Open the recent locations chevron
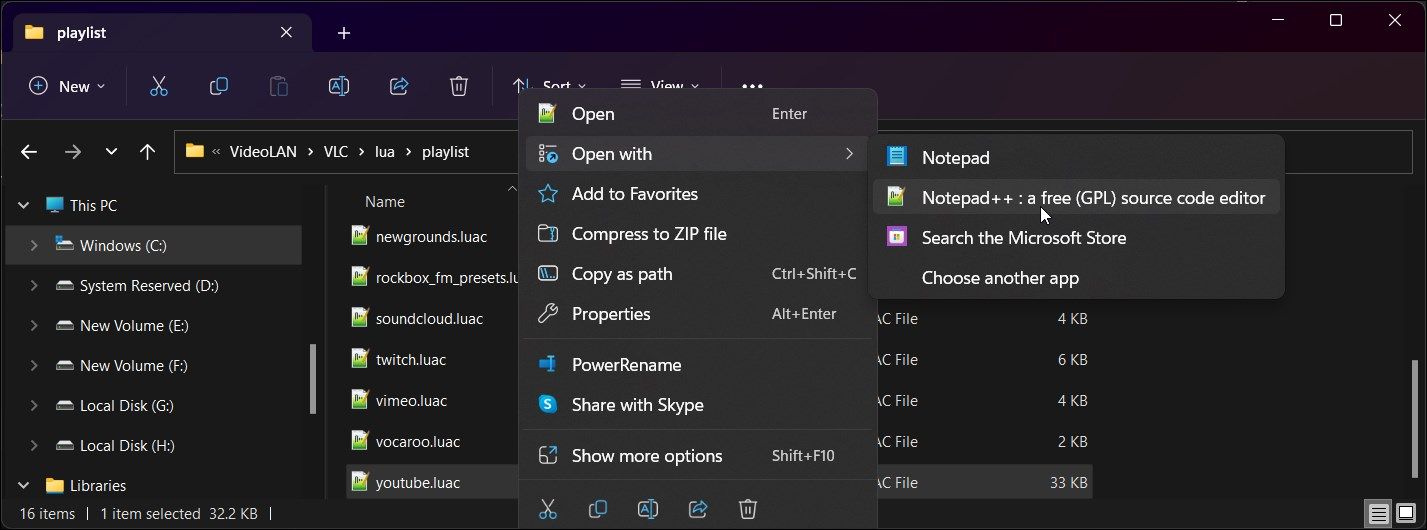1427x530 pixels. (x=111, y=152)
